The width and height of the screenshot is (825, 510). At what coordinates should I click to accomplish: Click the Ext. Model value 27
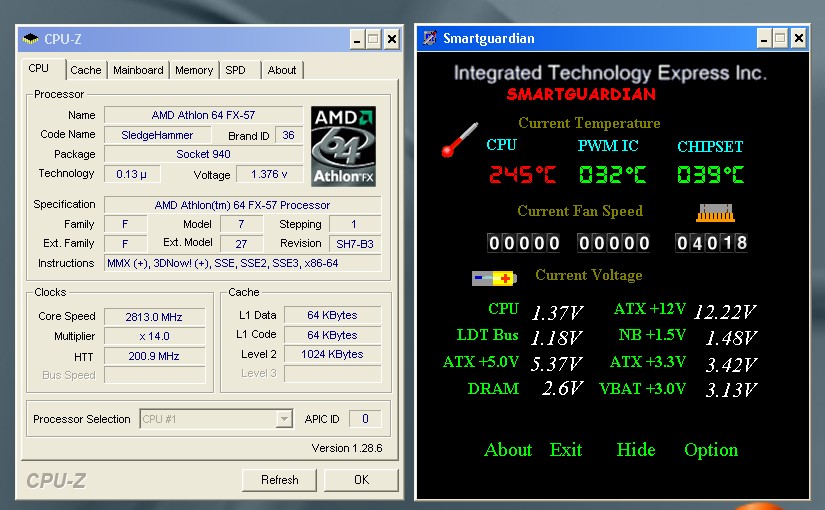tap(241, 244)
